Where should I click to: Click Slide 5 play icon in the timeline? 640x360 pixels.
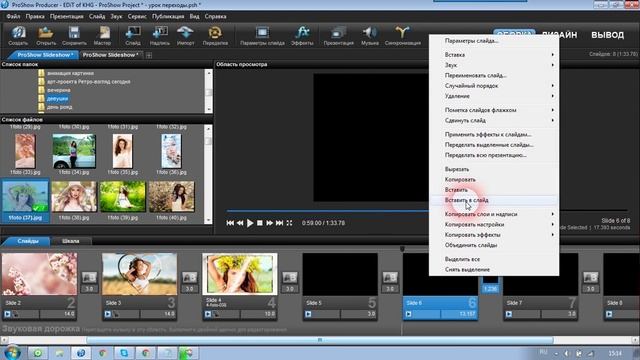308,314
